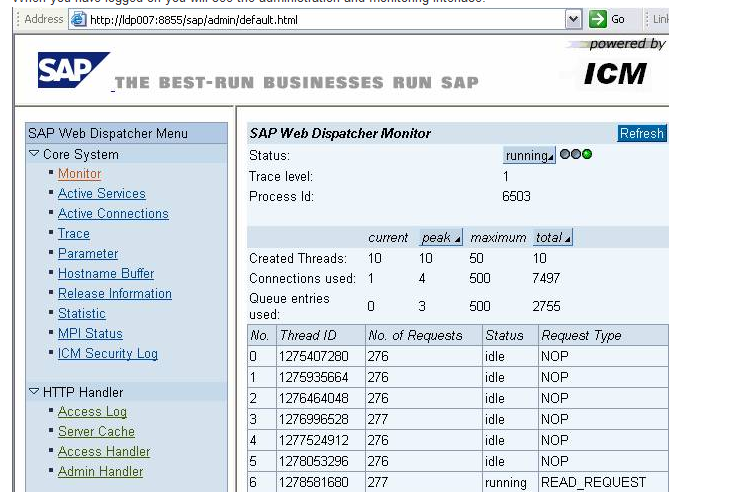Open the Parameter link

click(x=88, y=254)
